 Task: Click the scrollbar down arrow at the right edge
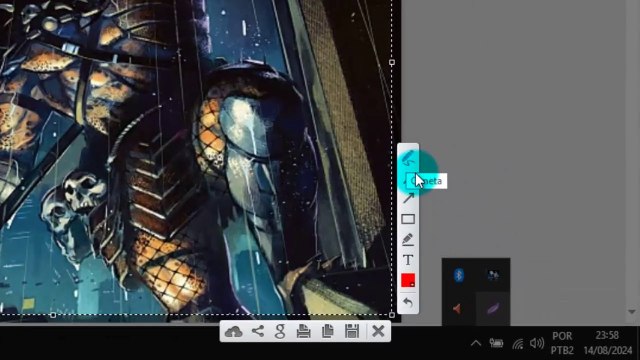pos(632,311)
